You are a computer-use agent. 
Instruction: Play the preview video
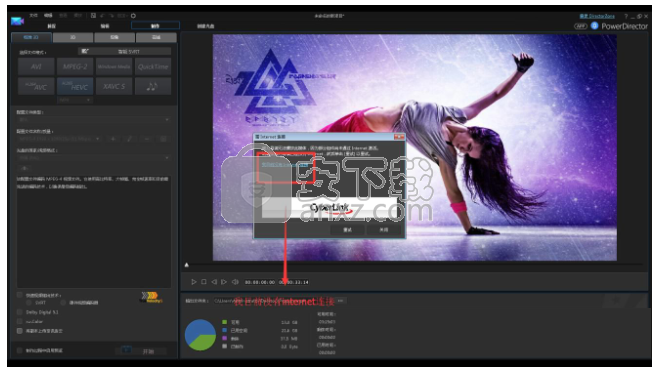tap(193, 282)
